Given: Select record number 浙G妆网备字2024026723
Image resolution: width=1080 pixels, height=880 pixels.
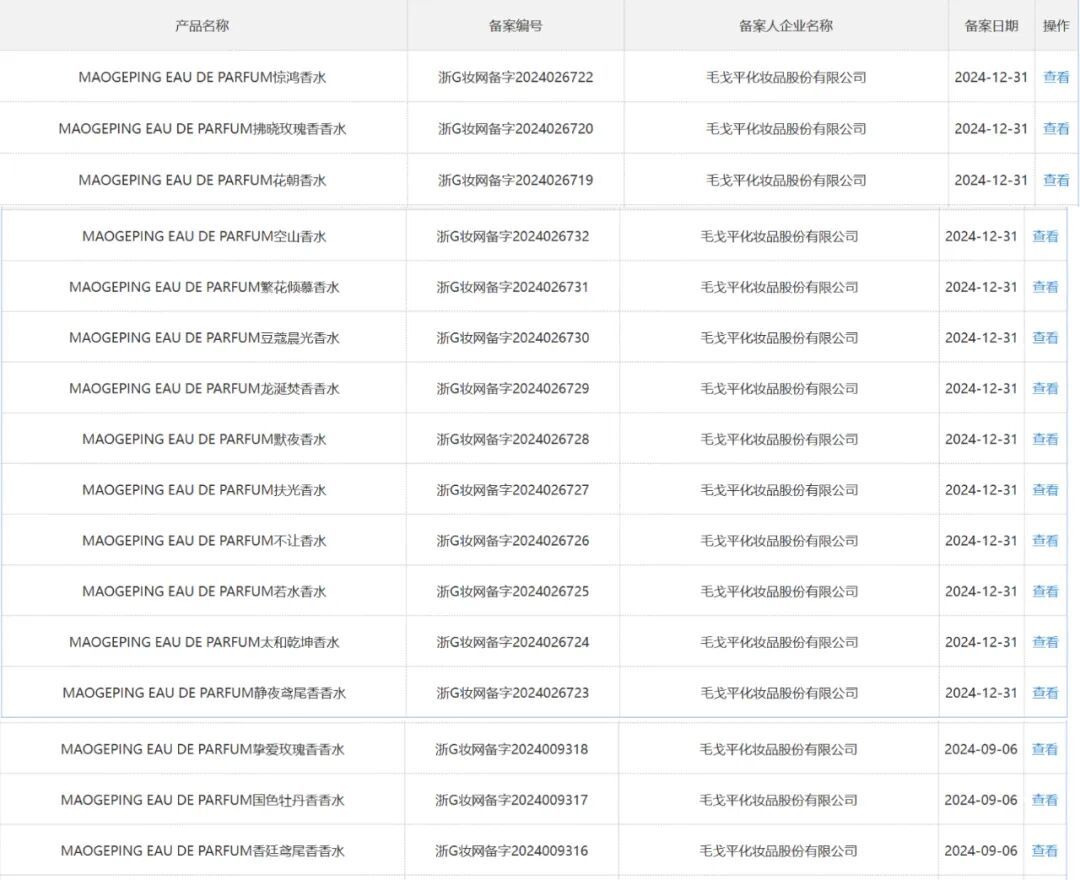Looking at the screenshot, I should tap(512, 693).
